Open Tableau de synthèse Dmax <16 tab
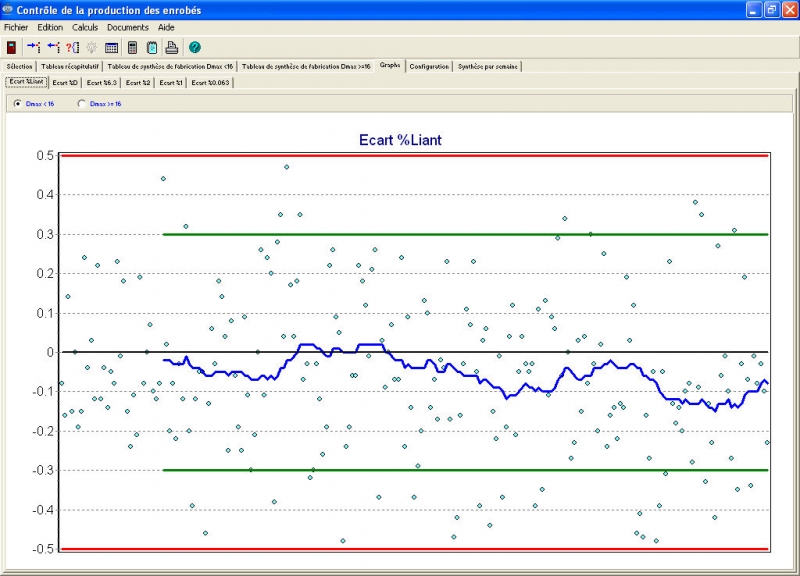Viewport: 800px width, 576px height. [x=170, y=66]
